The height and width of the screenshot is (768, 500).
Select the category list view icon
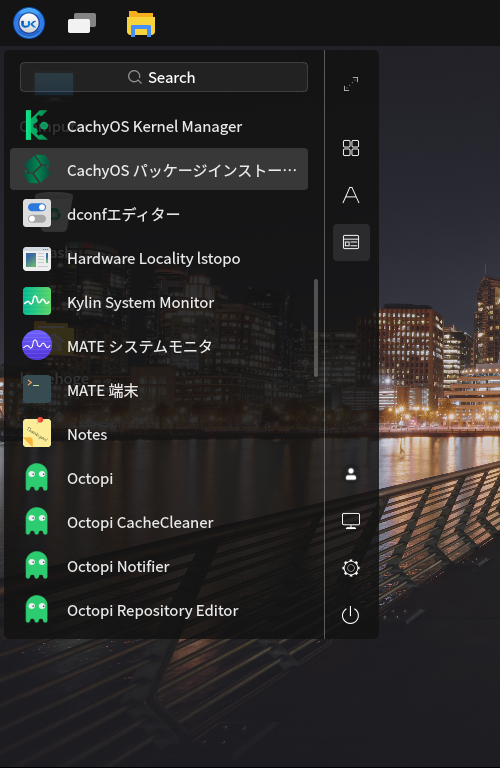pos(351,242)
